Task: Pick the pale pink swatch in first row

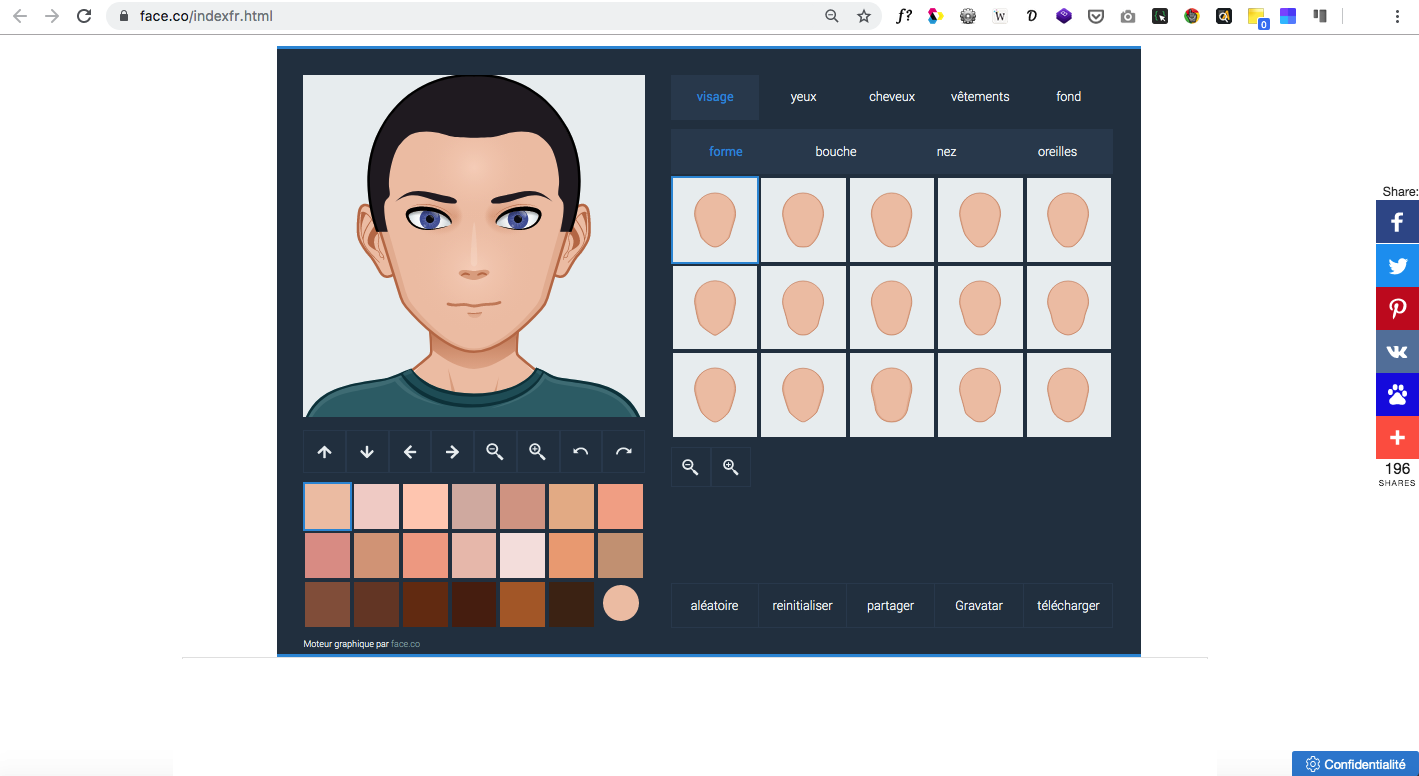Action: tap(376, 507)
